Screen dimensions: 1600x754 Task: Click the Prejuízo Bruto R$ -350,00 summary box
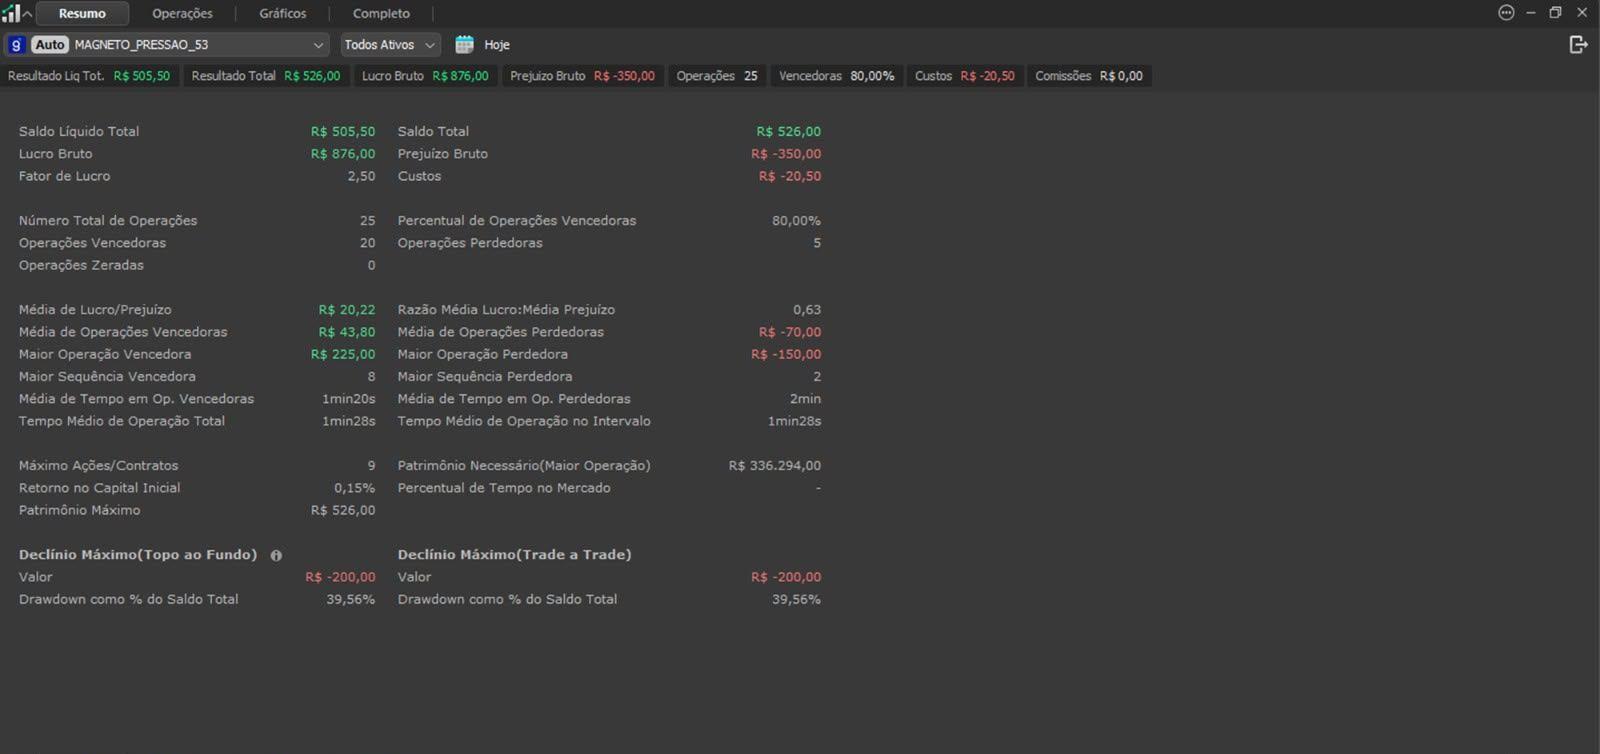(582, 76)
